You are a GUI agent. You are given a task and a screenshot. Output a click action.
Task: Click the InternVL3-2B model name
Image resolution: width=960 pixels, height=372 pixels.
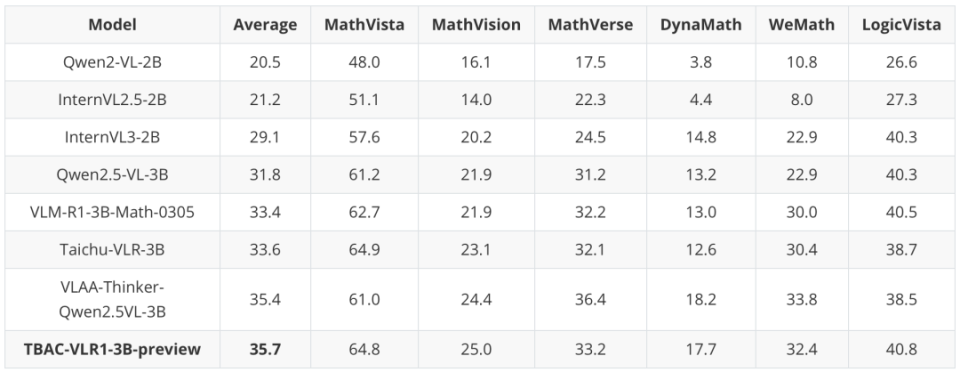(x=113, y=137)
